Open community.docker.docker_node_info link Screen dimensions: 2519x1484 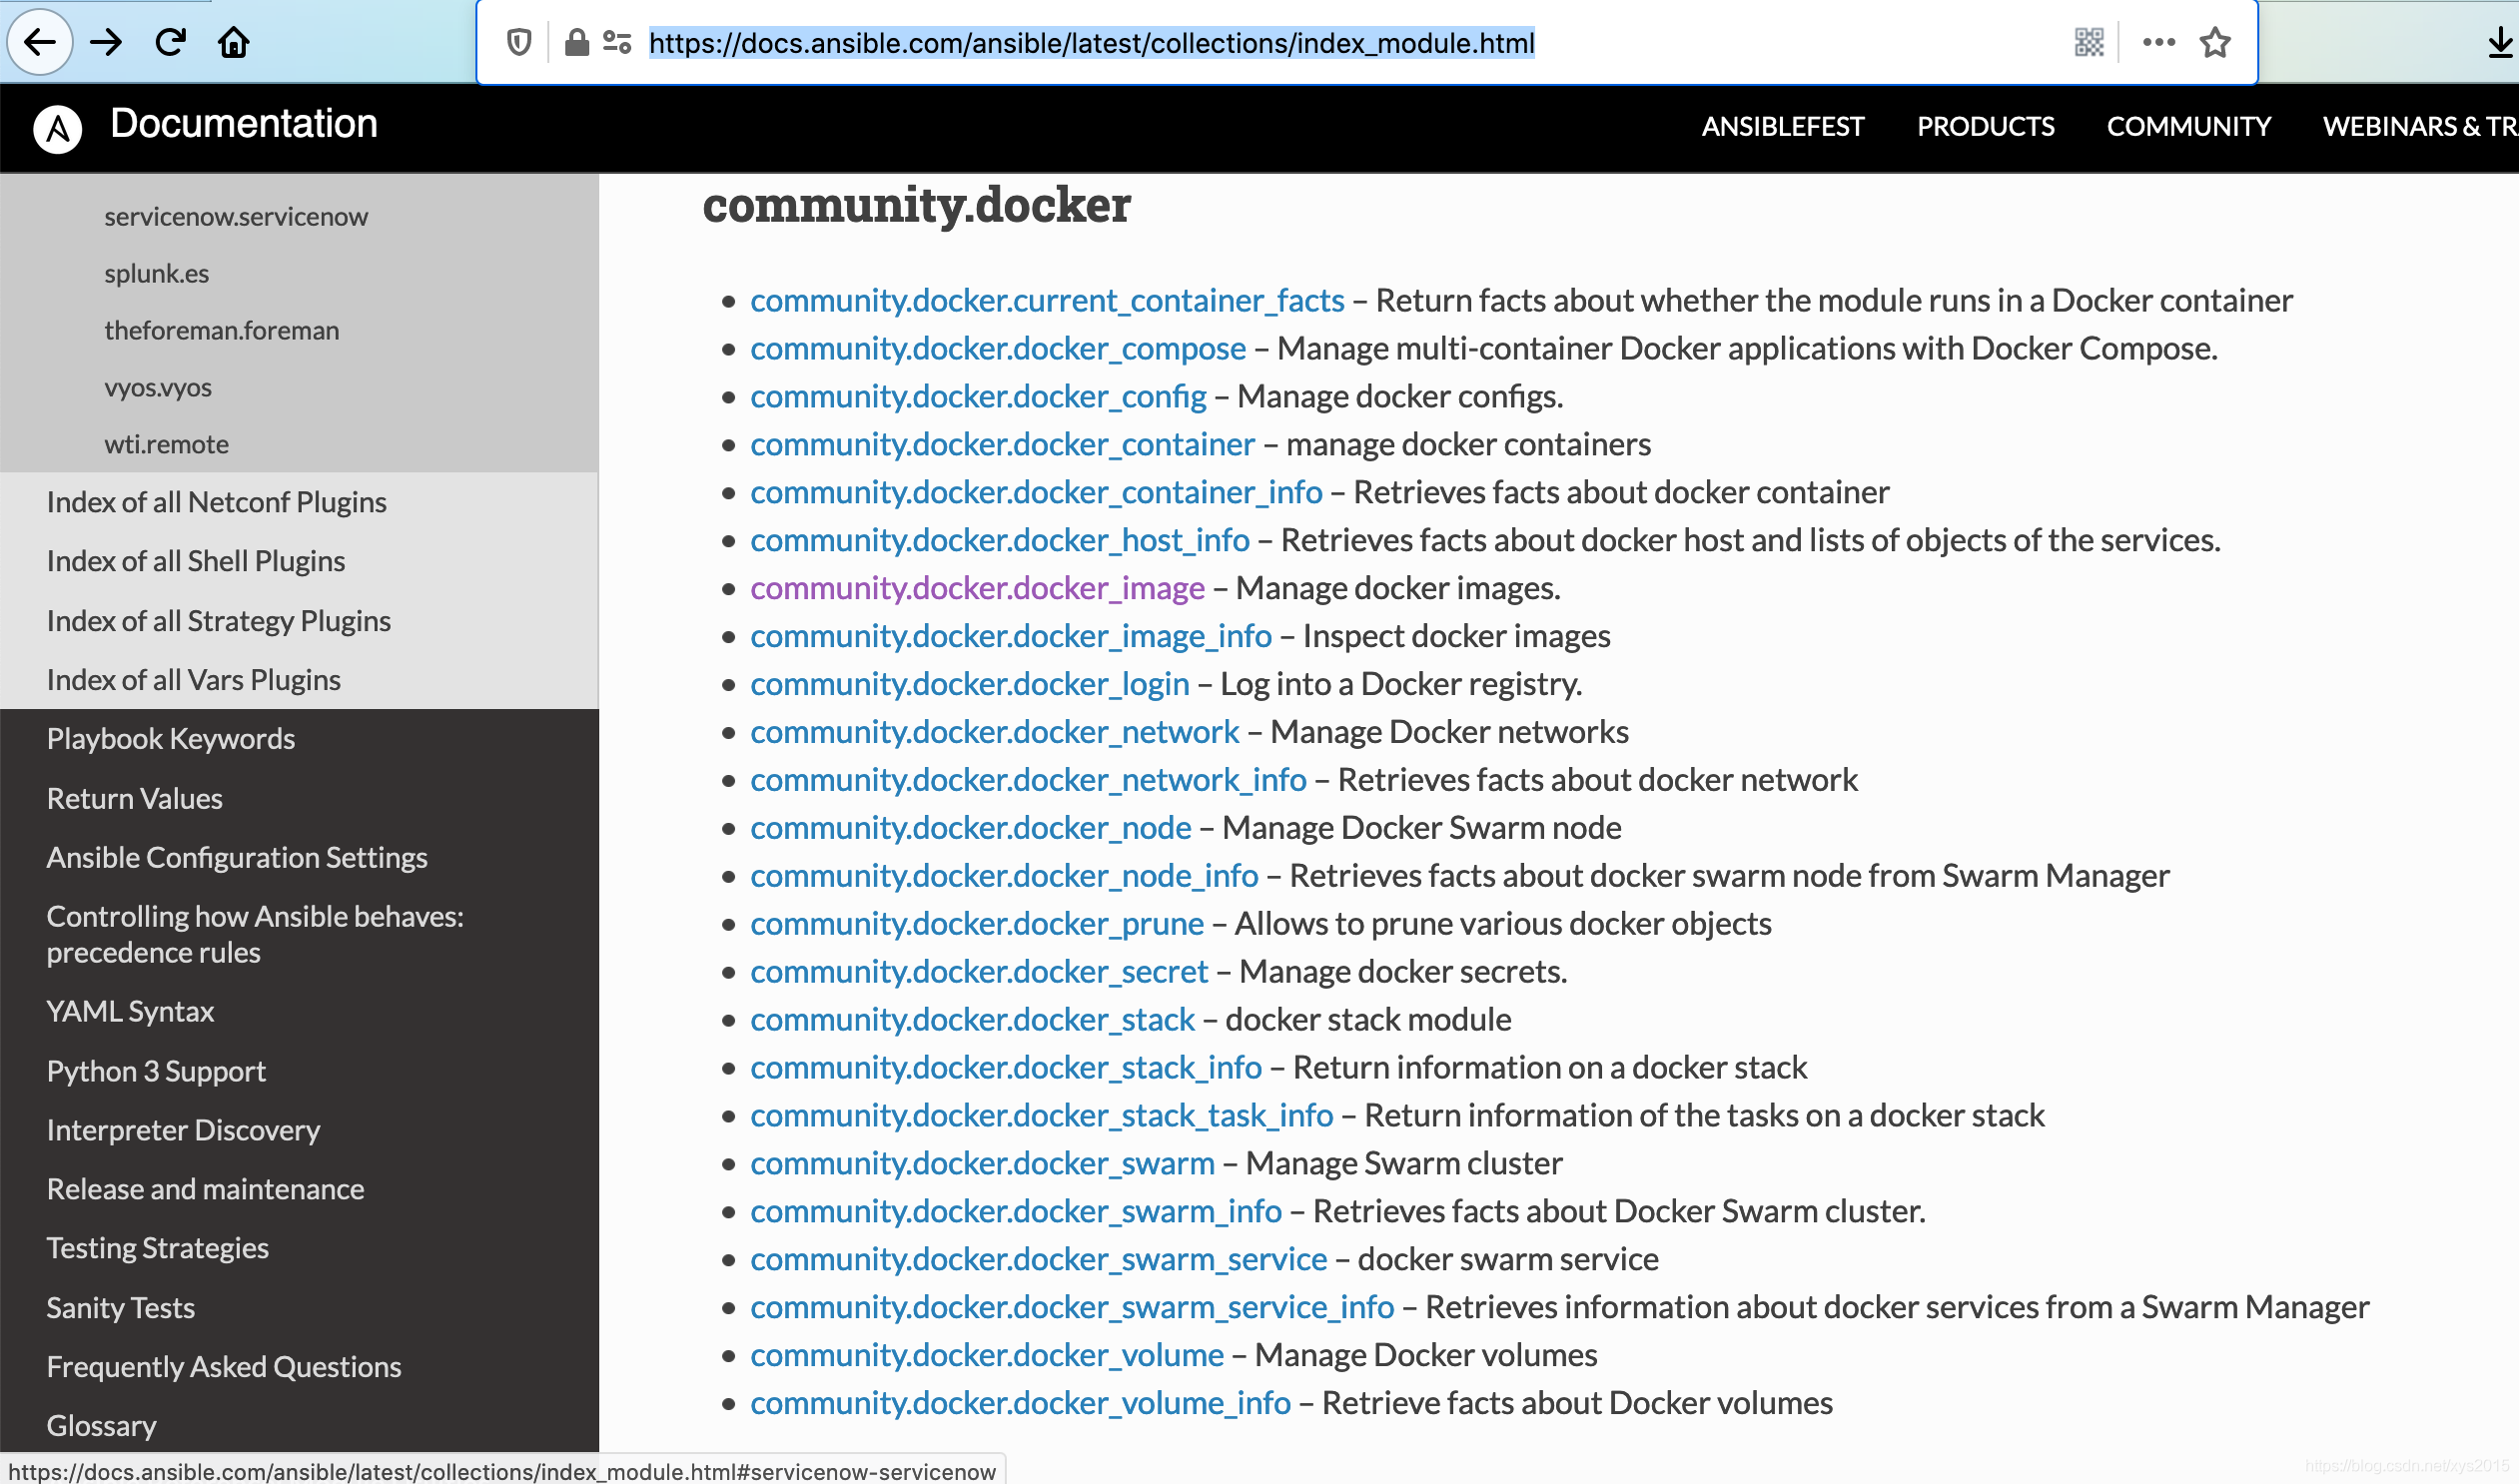1005,877
